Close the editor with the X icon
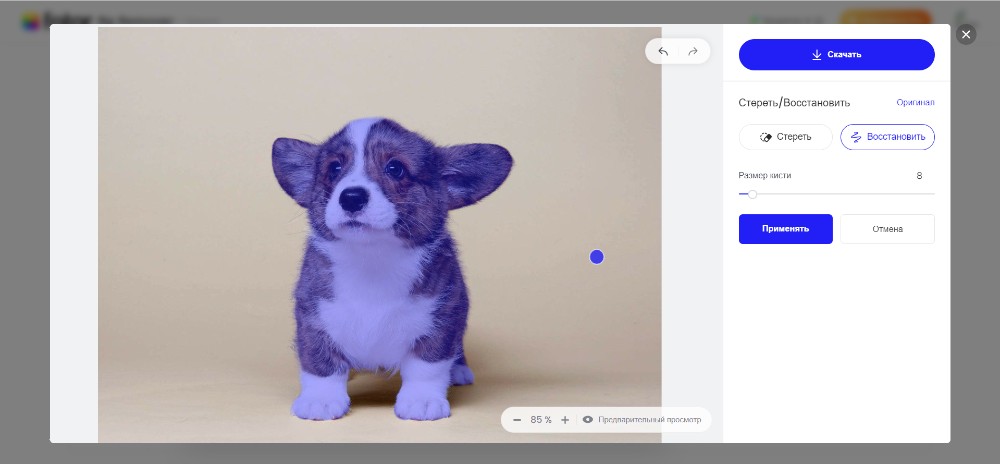 click(965, 34)
